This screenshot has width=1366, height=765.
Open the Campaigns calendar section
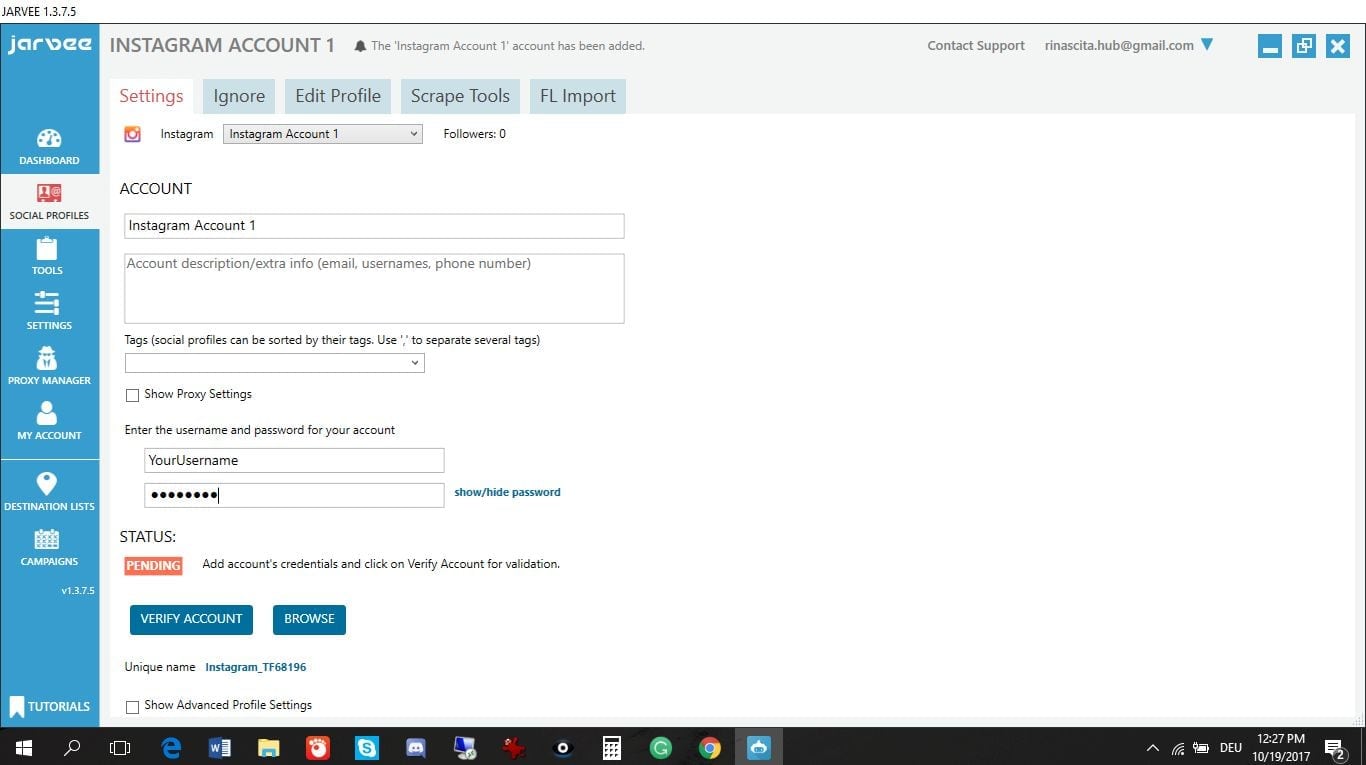point(49,547)
